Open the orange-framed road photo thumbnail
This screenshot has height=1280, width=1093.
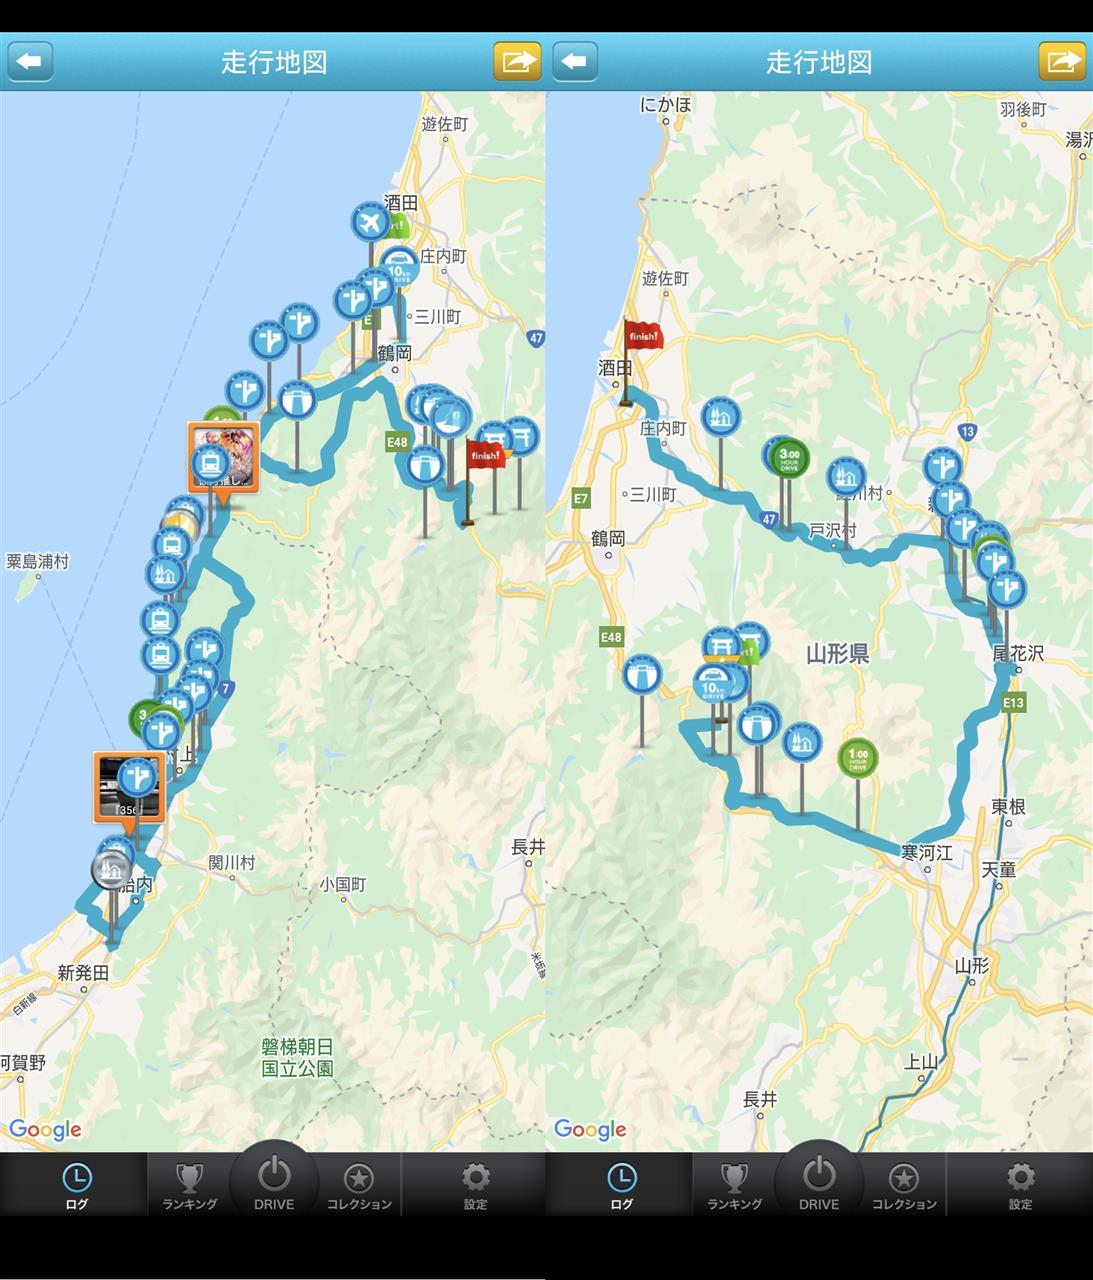(x=129, y=787)
